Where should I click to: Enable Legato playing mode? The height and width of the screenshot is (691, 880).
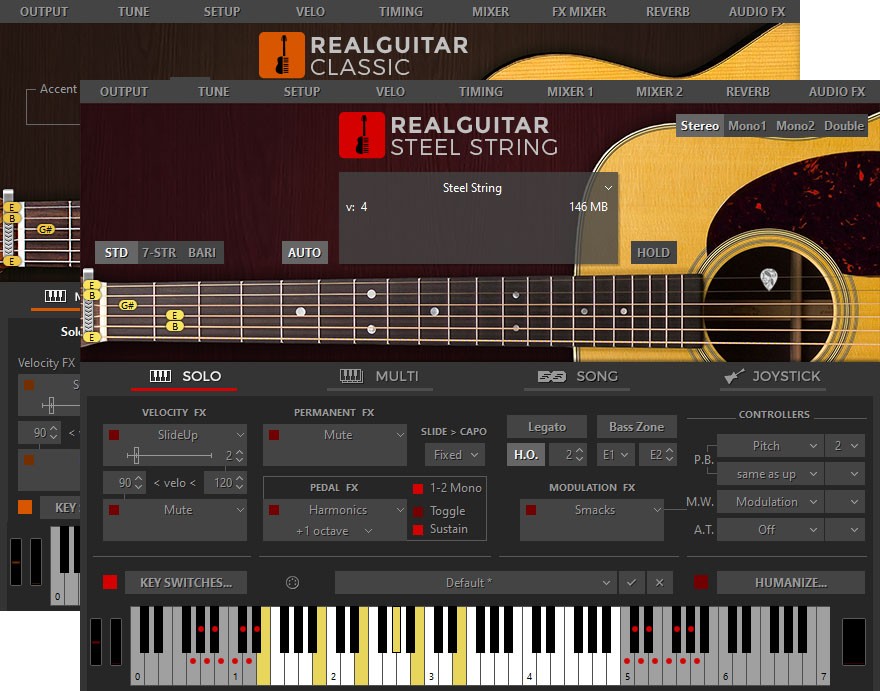coord(546,426)
